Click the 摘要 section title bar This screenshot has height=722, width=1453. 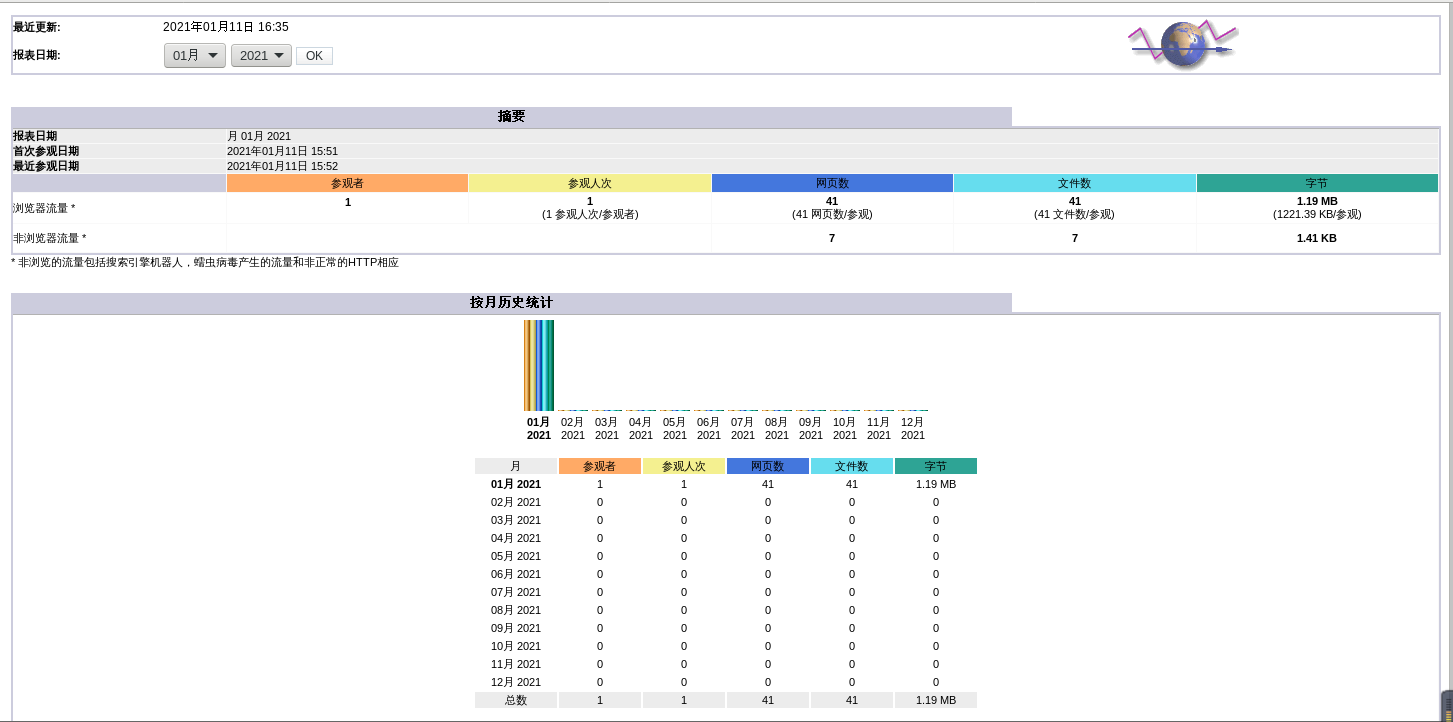[511, 116]
